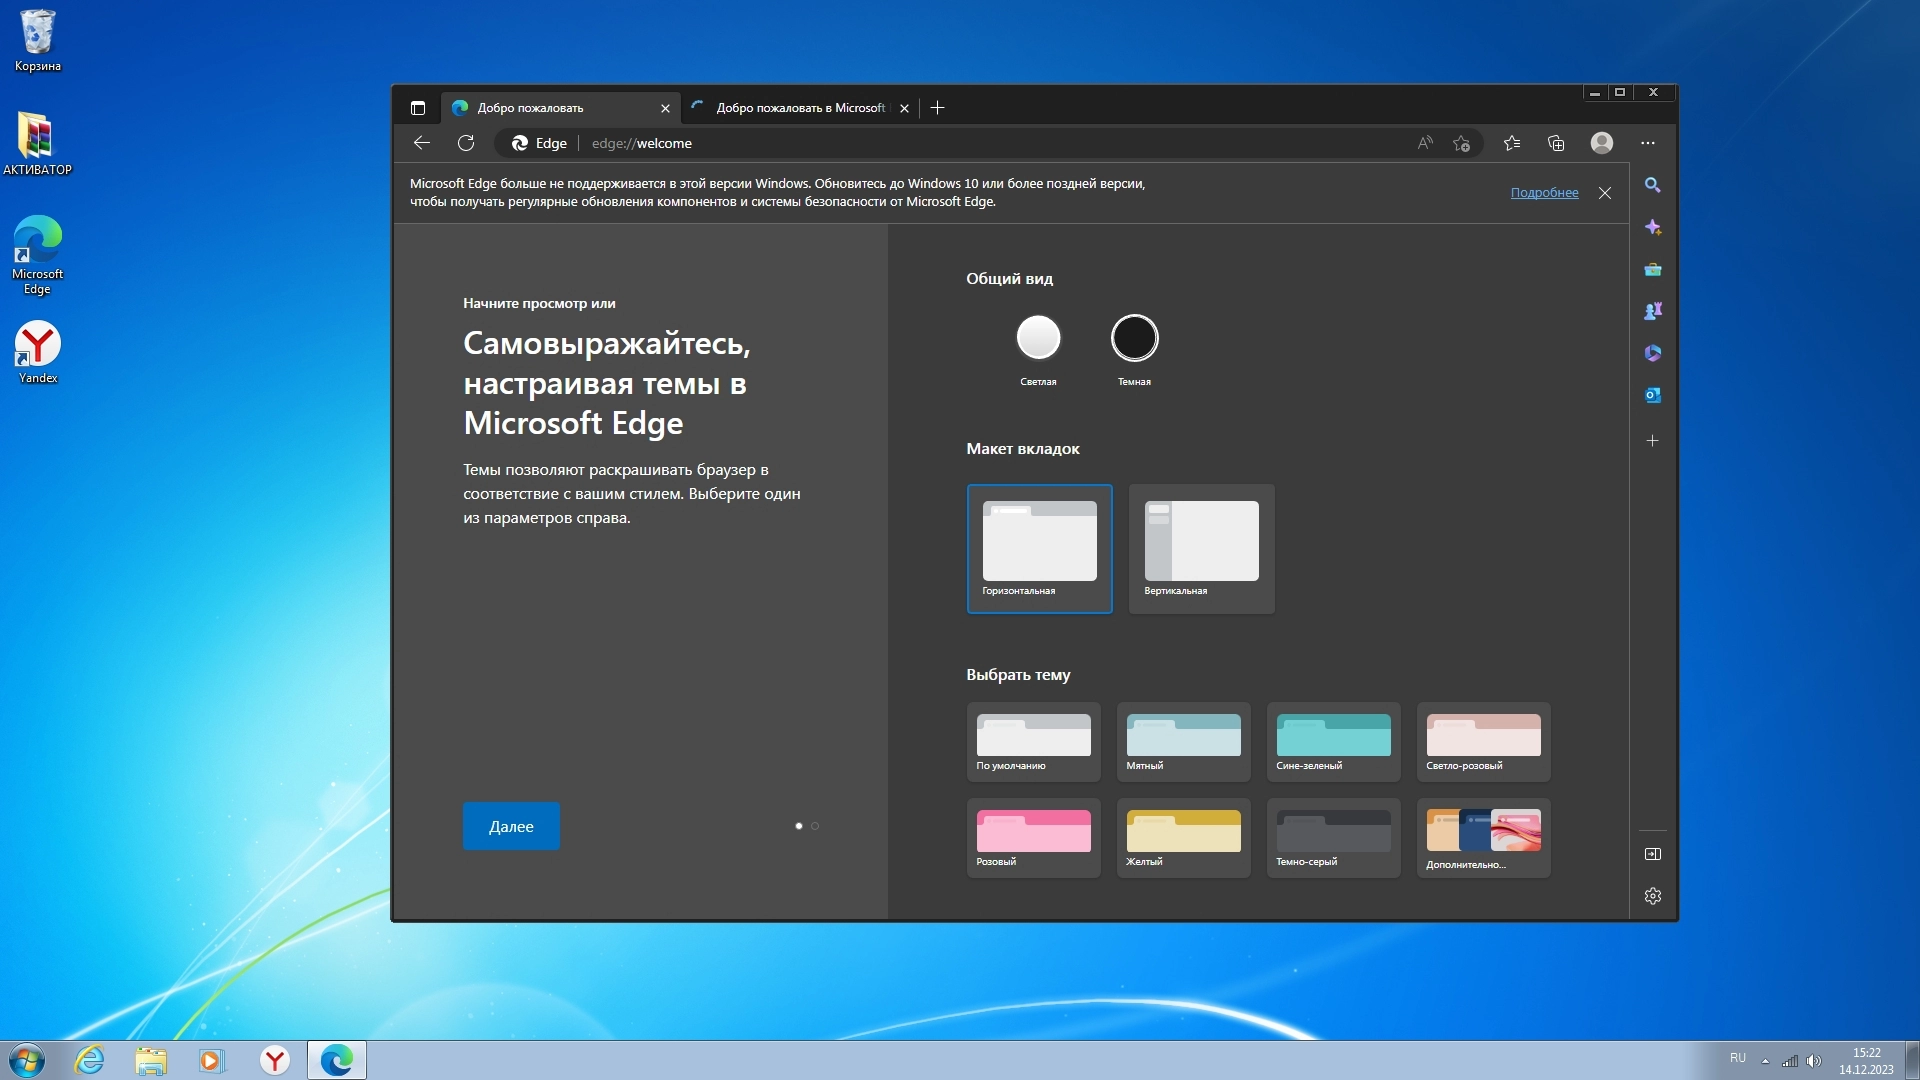
Task: Choose the Вертикальная tab layout
Action: point(1201,548)
